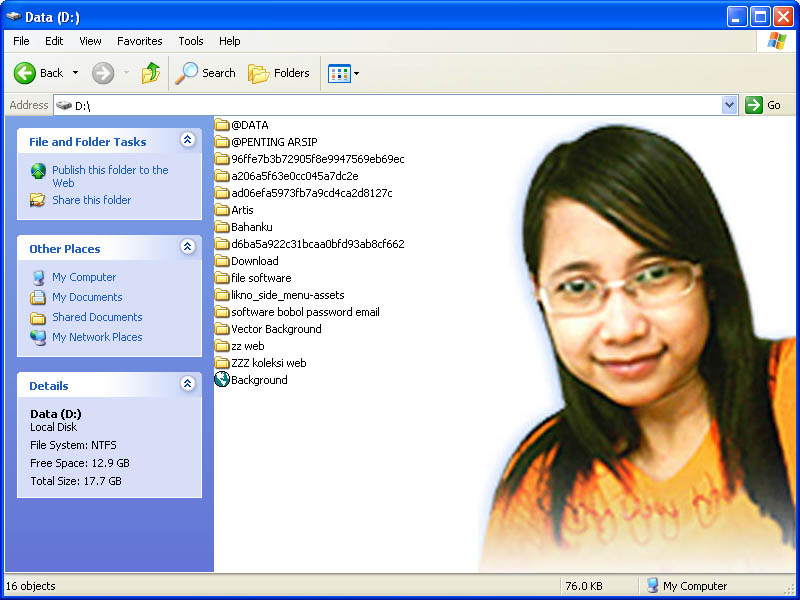Open the View menu
The width and height of the screenshot is (800, 600).
point(90,41)
